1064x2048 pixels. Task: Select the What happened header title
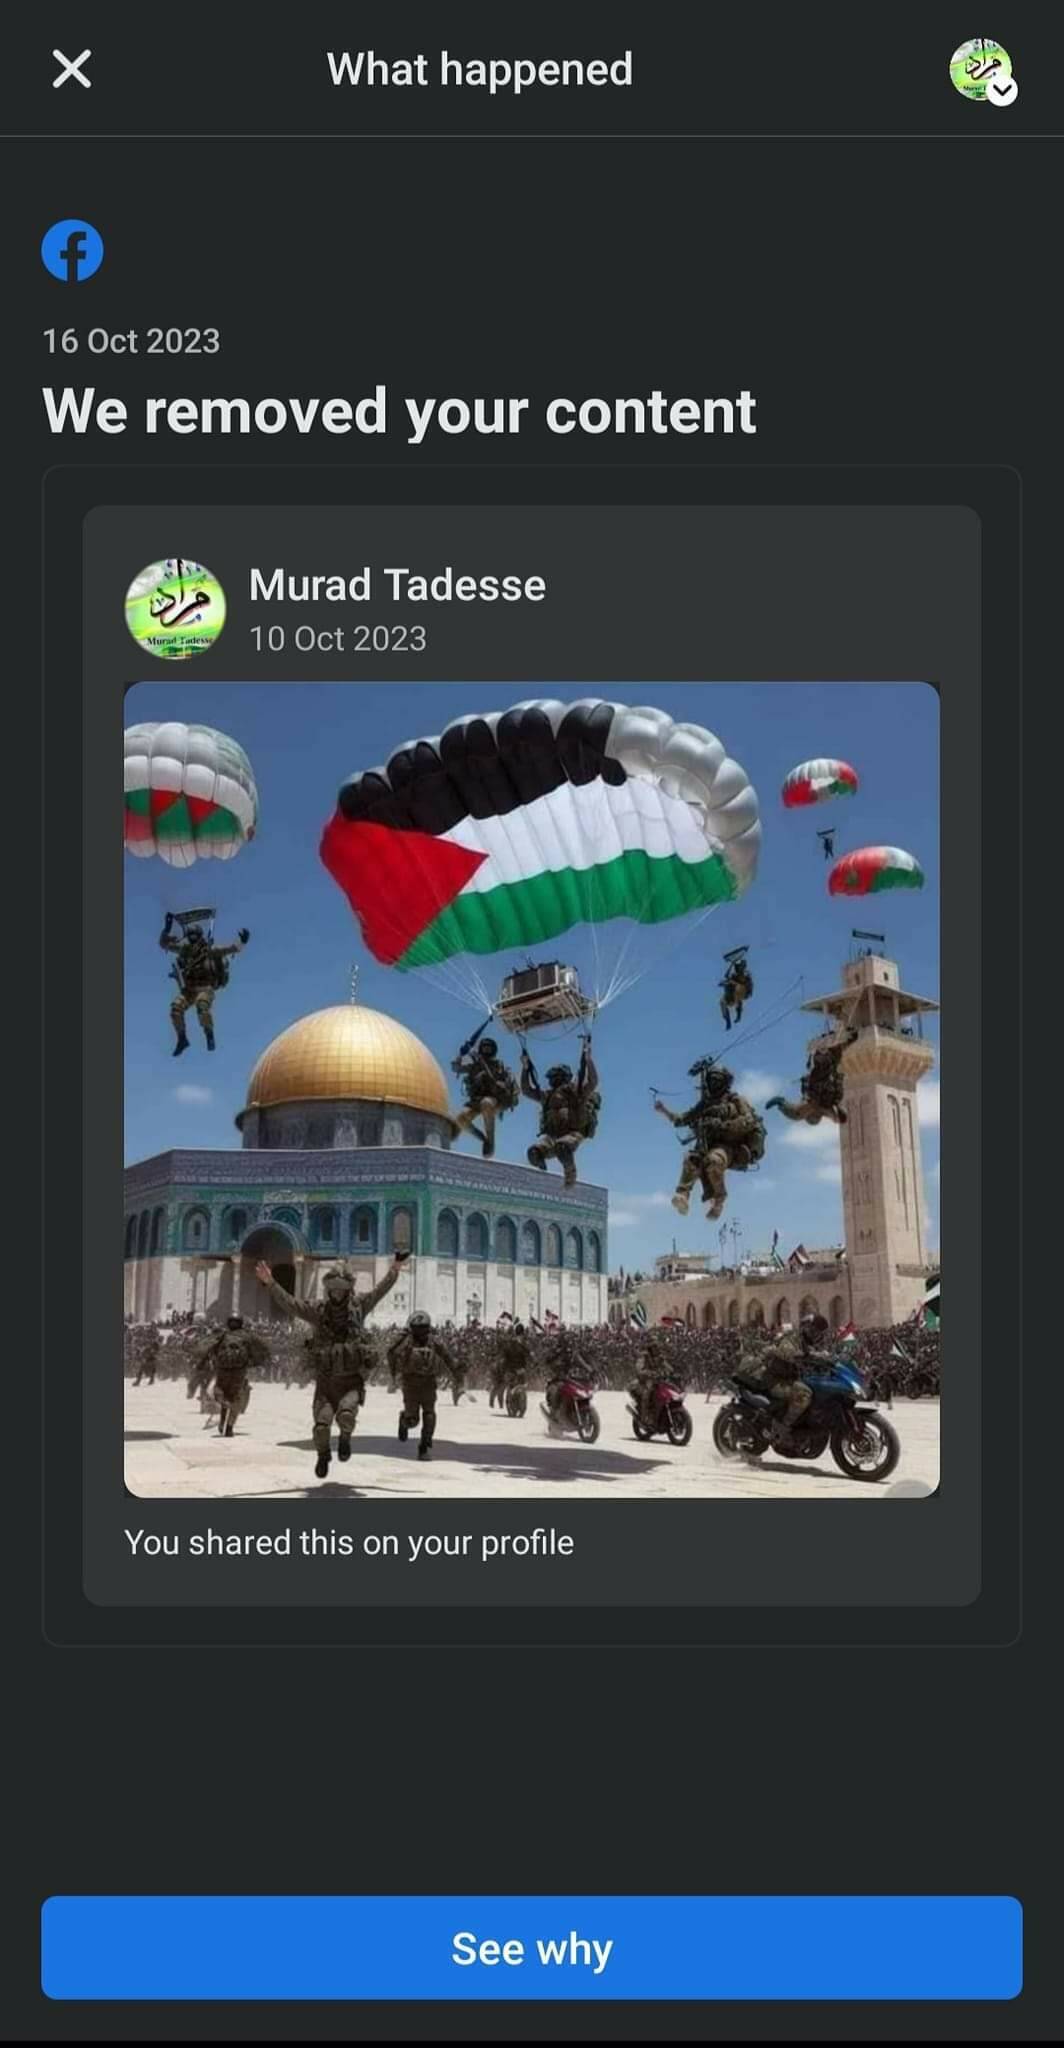click(x=480, y=70)
